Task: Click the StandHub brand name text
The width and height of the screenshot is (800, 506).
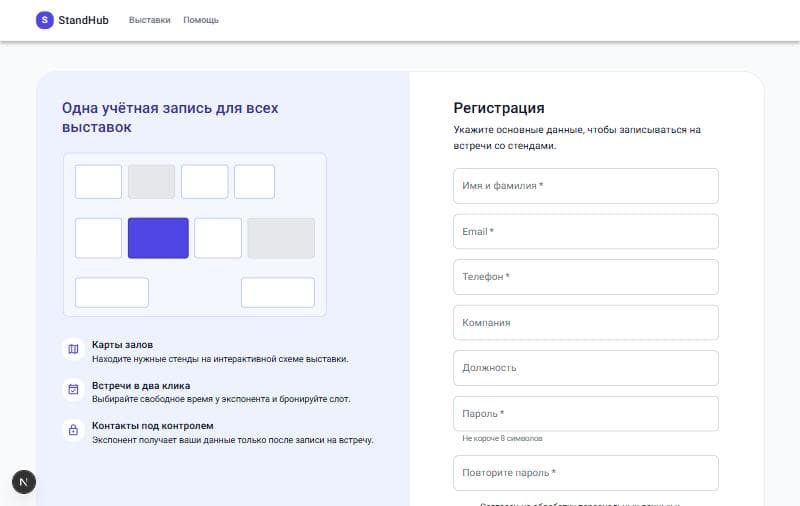Action: pyautogui.click(x=83, y=20)
